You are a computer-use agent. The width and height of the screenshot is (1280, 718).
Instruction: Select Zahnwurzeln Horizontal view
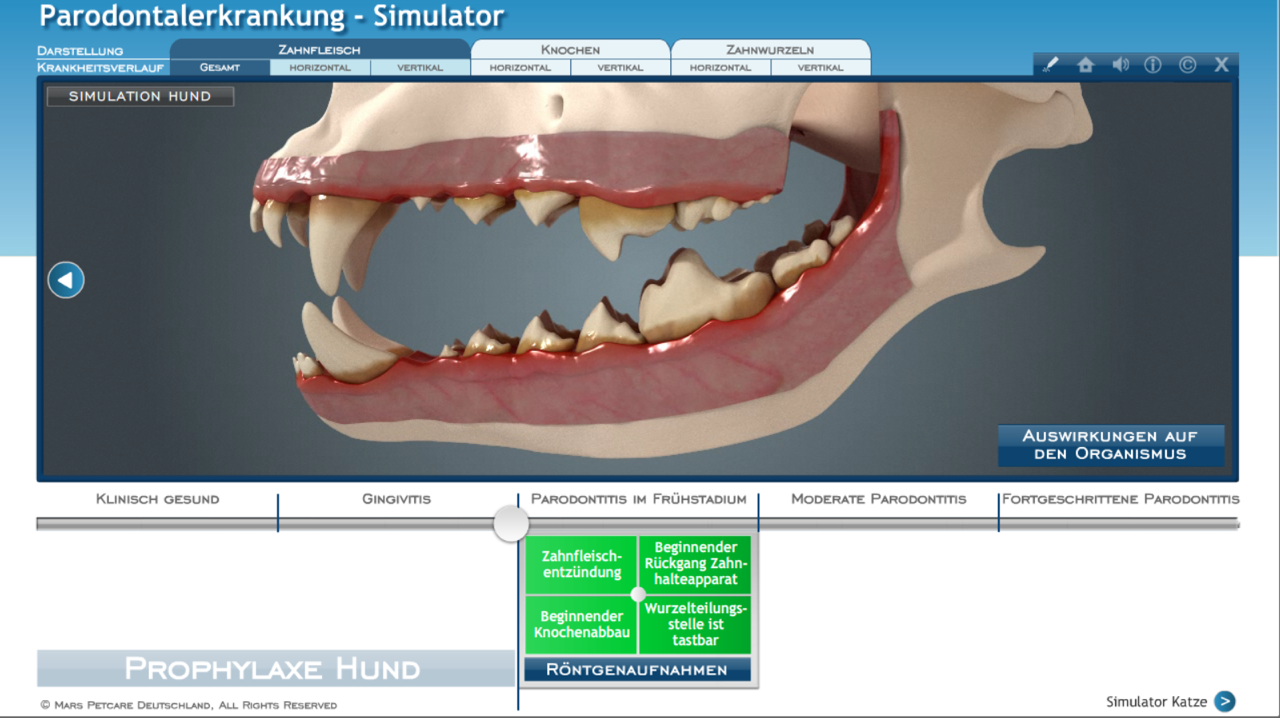pyautogui.click(x=720, y=68)
